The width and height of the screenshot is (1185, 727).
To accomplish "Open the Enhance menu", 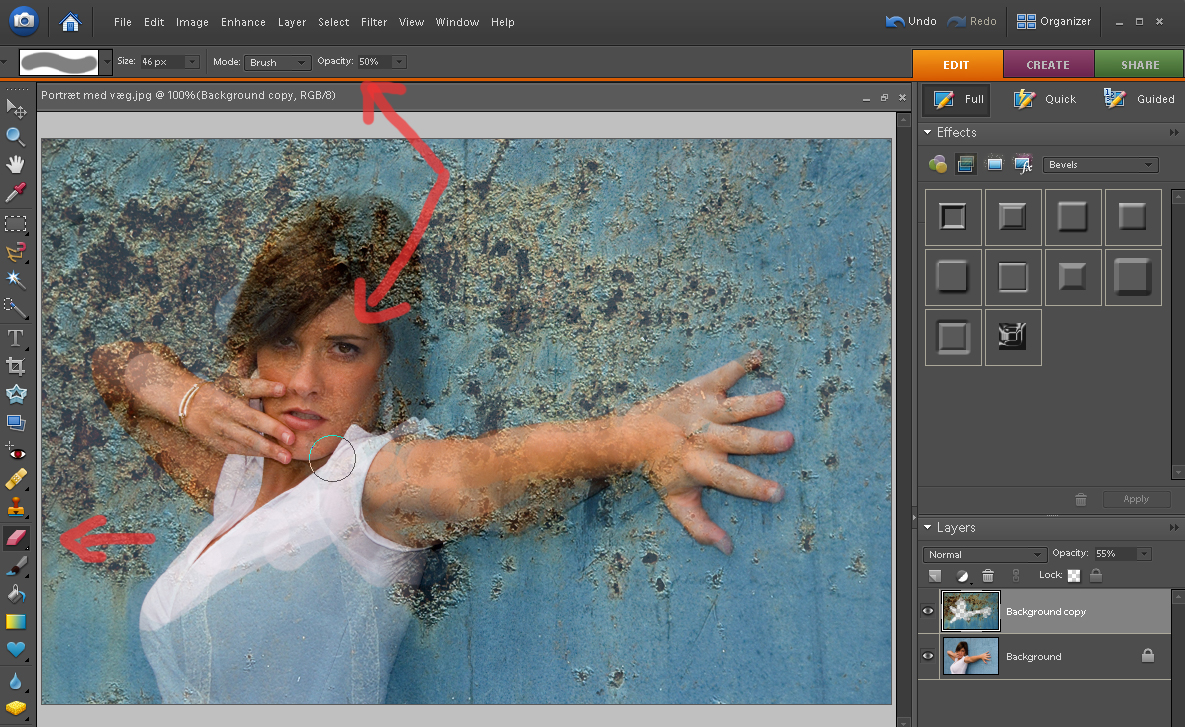I will [x=243, y=22].
